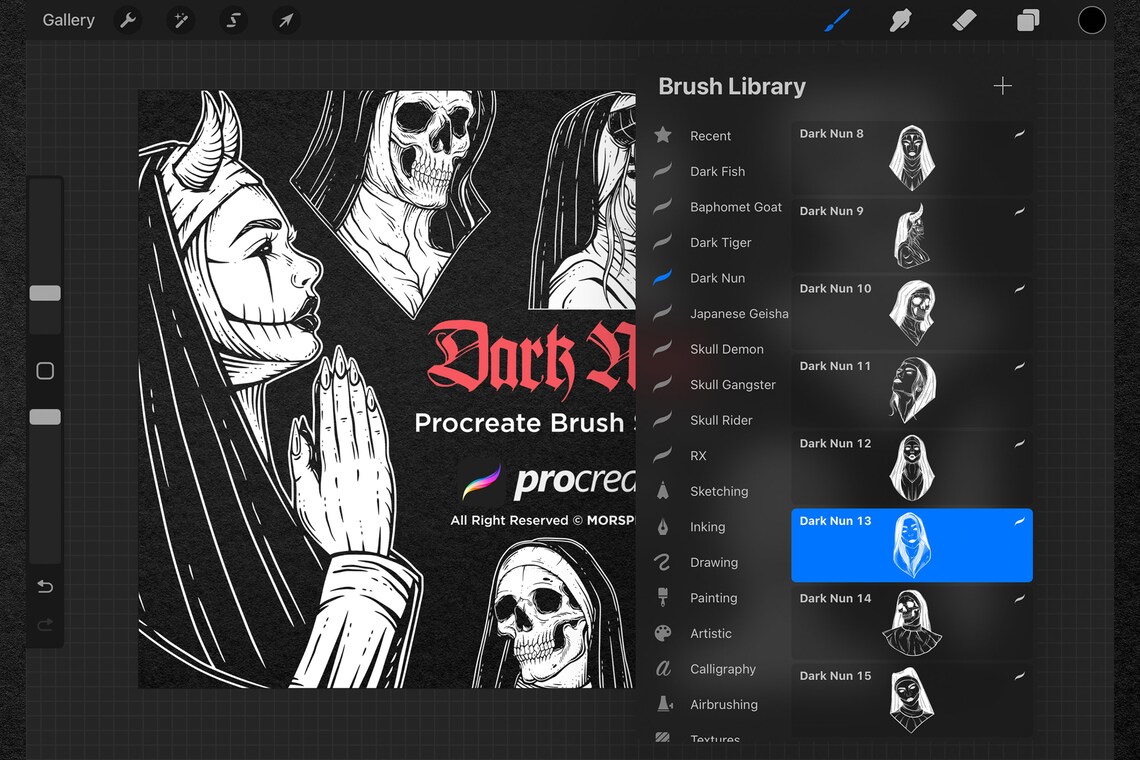Adjust the brush size slider
This screenshot has height=760, width=1140.
(x=44, y=293)
